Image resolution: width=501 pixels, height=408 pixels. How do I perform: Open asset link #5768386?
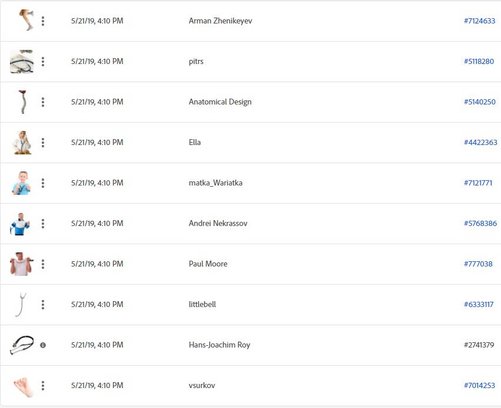pos(480,223)
